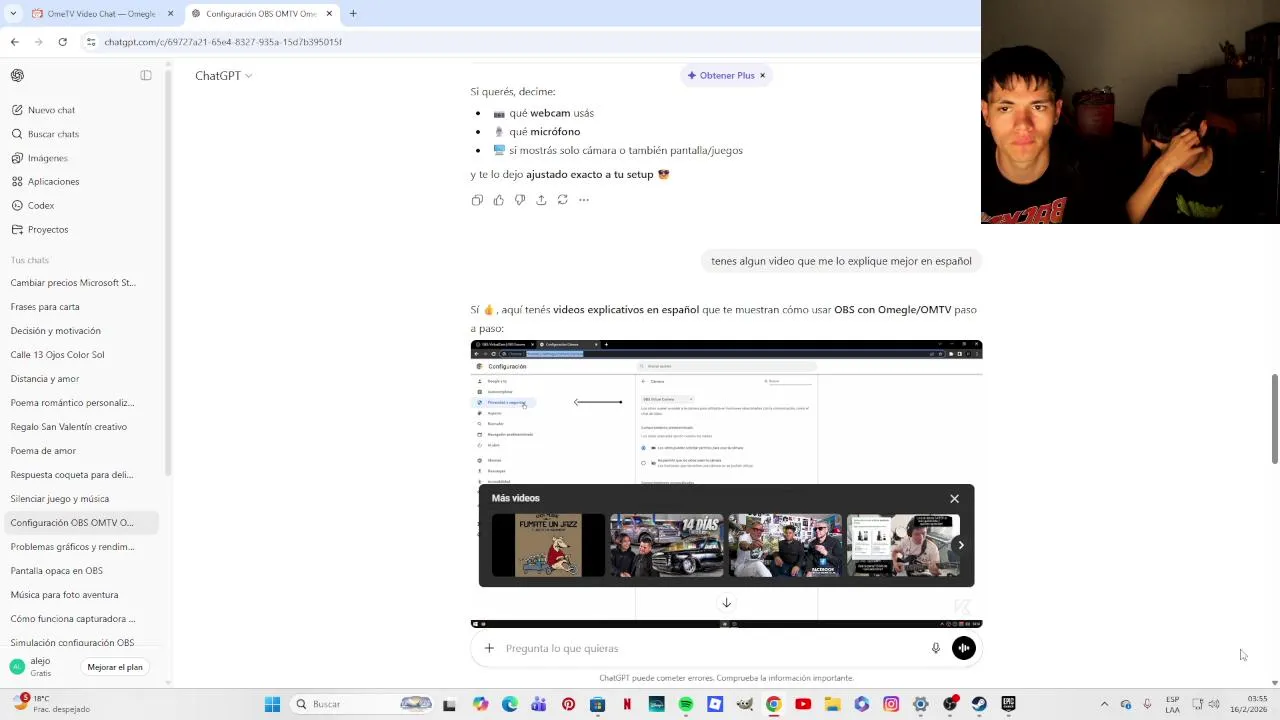Open Epic Games Launcher from the taskbar
This screenshot has width=1280, height=720.
(x=1008, y=704)
